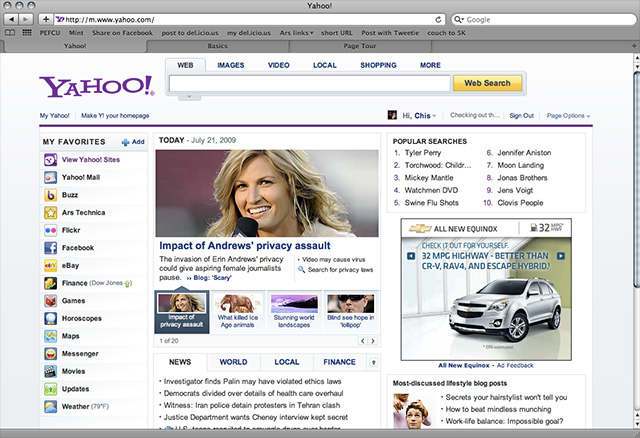Click the eBay icon in My Favorites
640x438 pixels.
click(51, 265)
